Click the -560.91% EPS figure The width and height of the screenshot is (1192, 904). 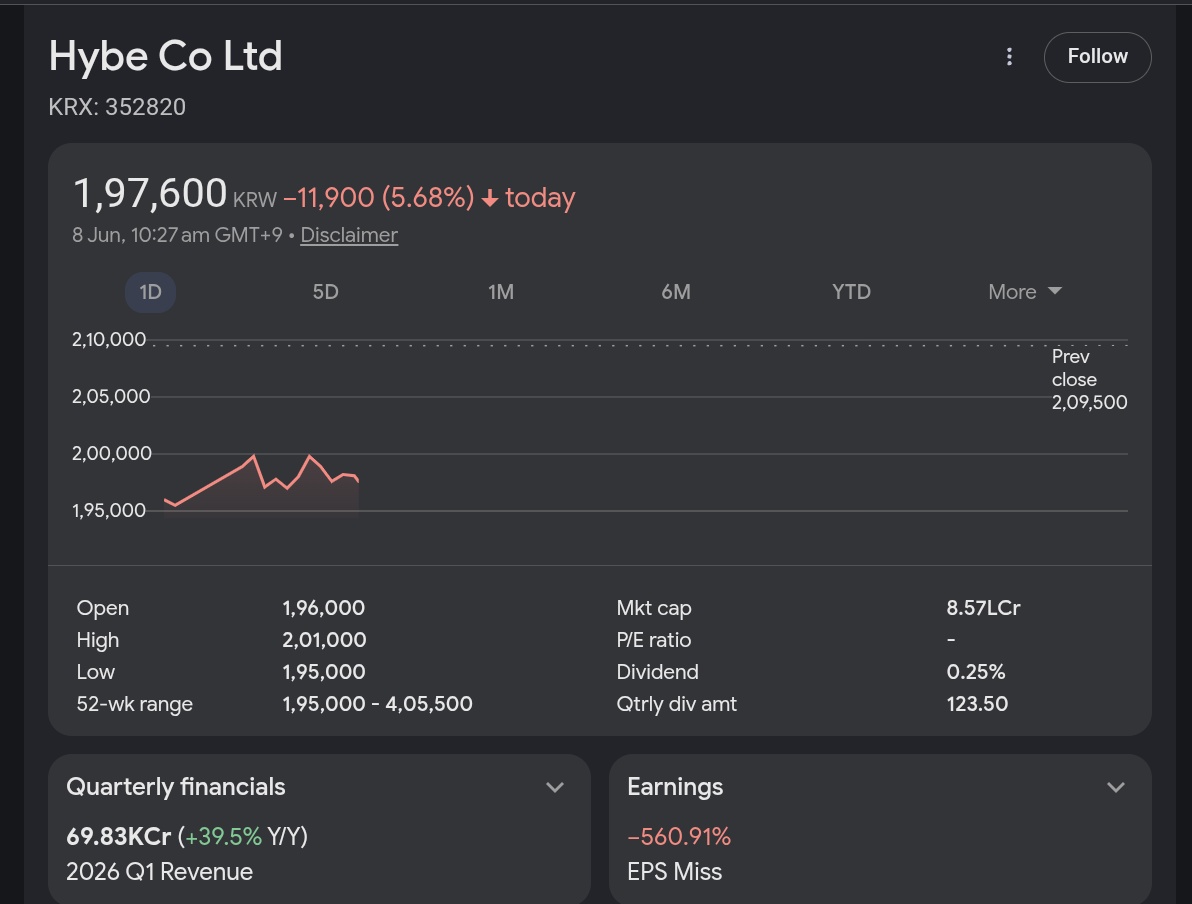[679, 837]
